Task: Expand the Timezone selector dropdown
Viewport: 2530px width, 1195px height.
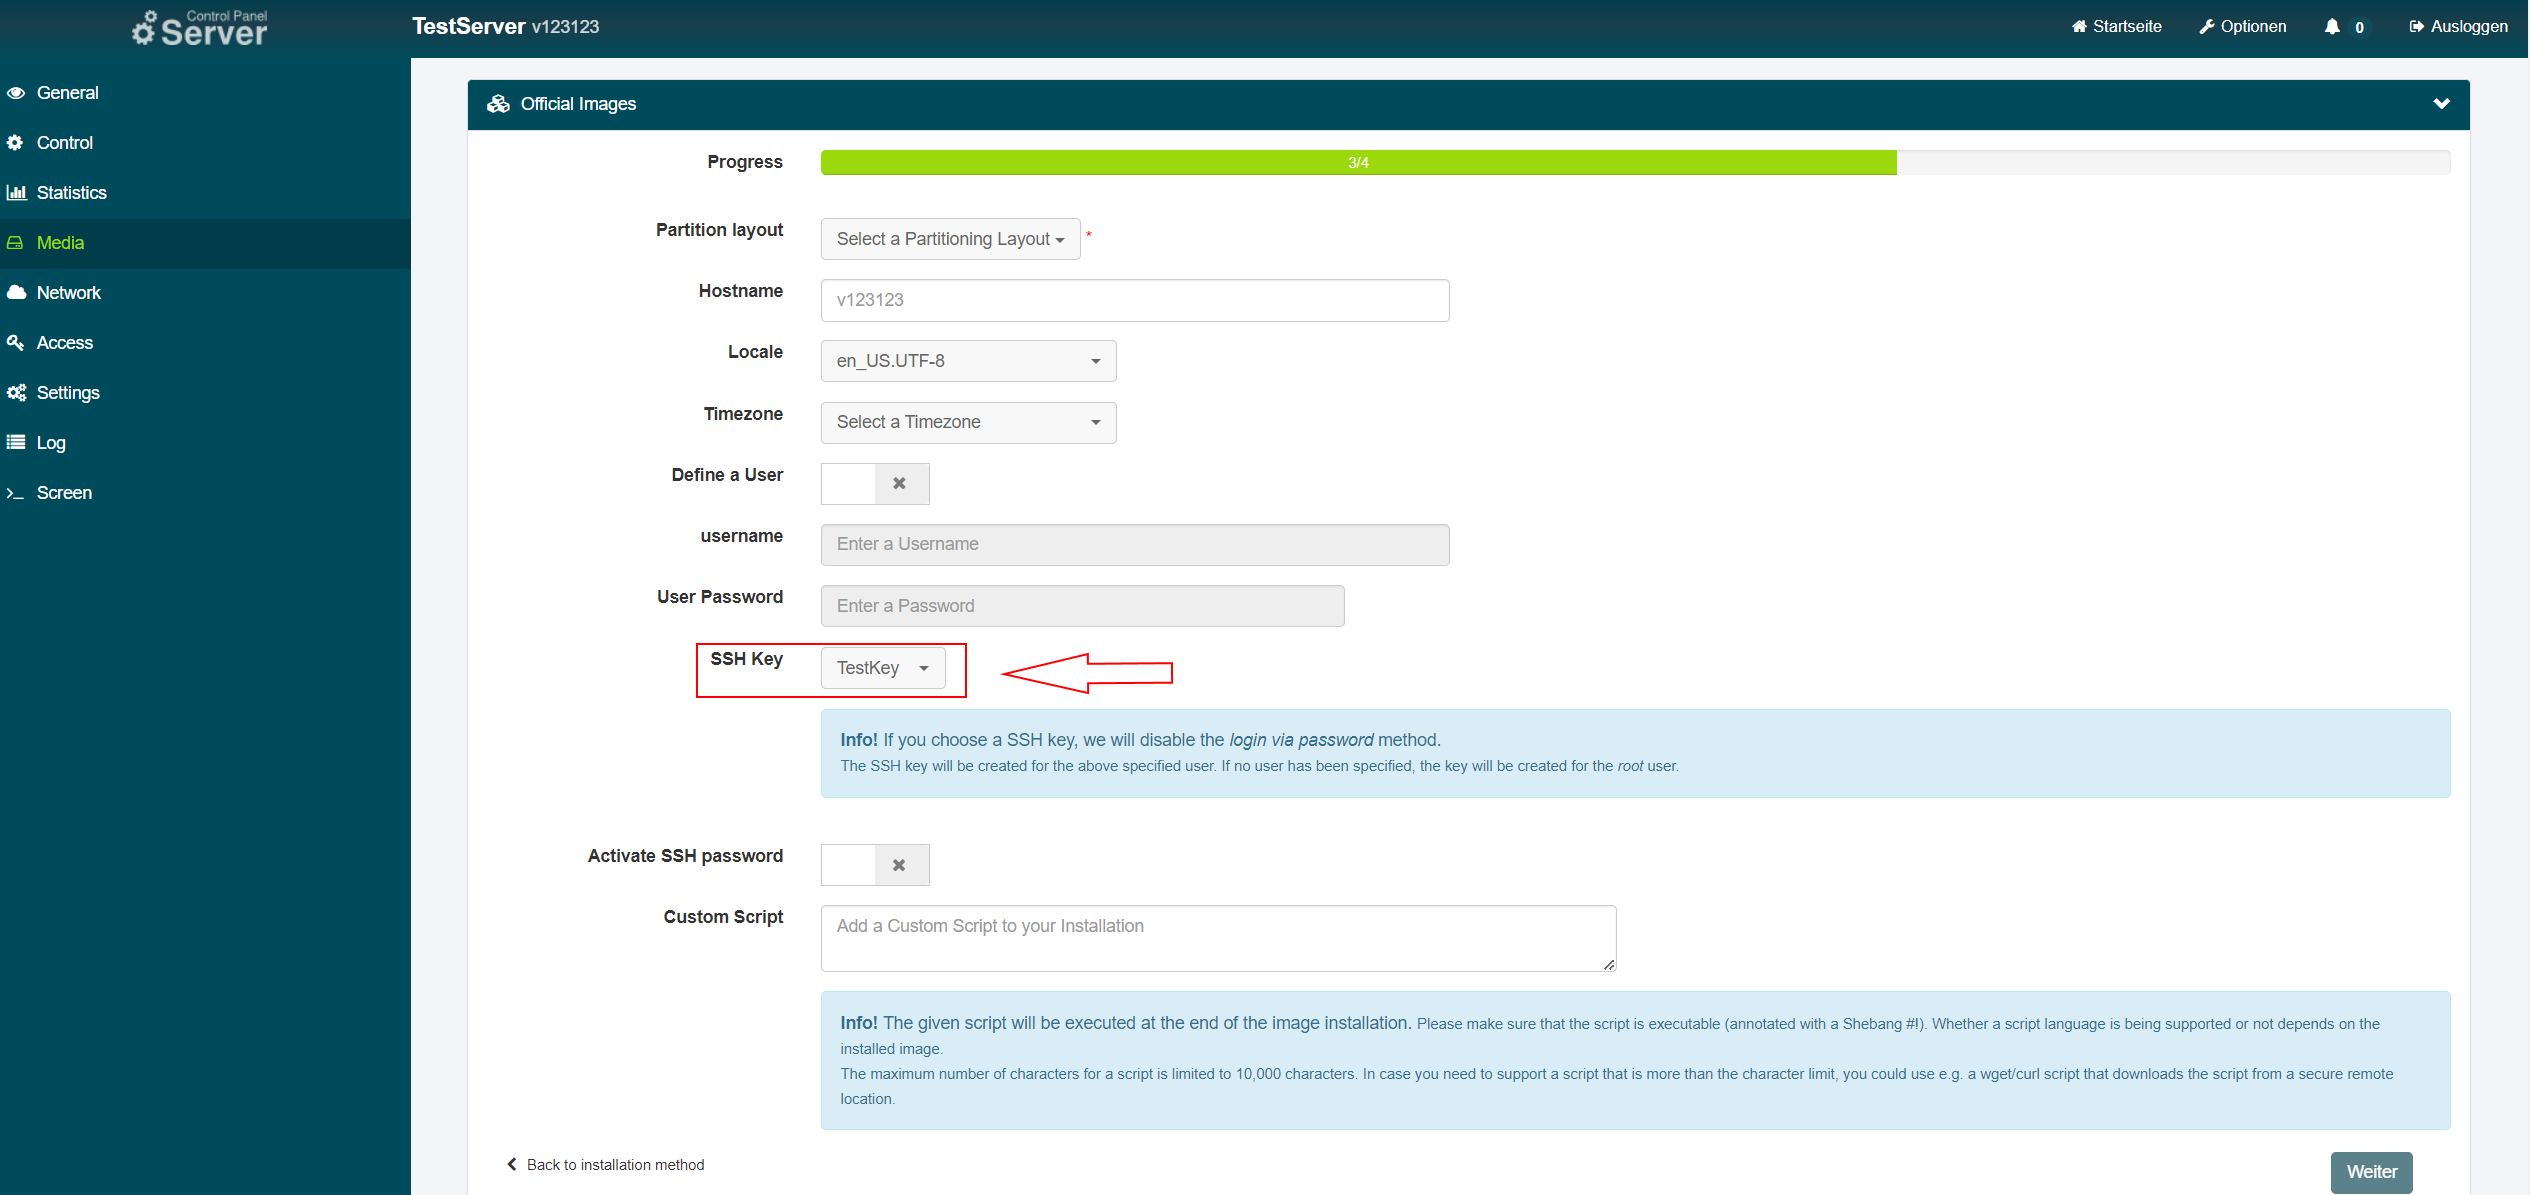Action: pyautogui.click(x=965, y=421)
